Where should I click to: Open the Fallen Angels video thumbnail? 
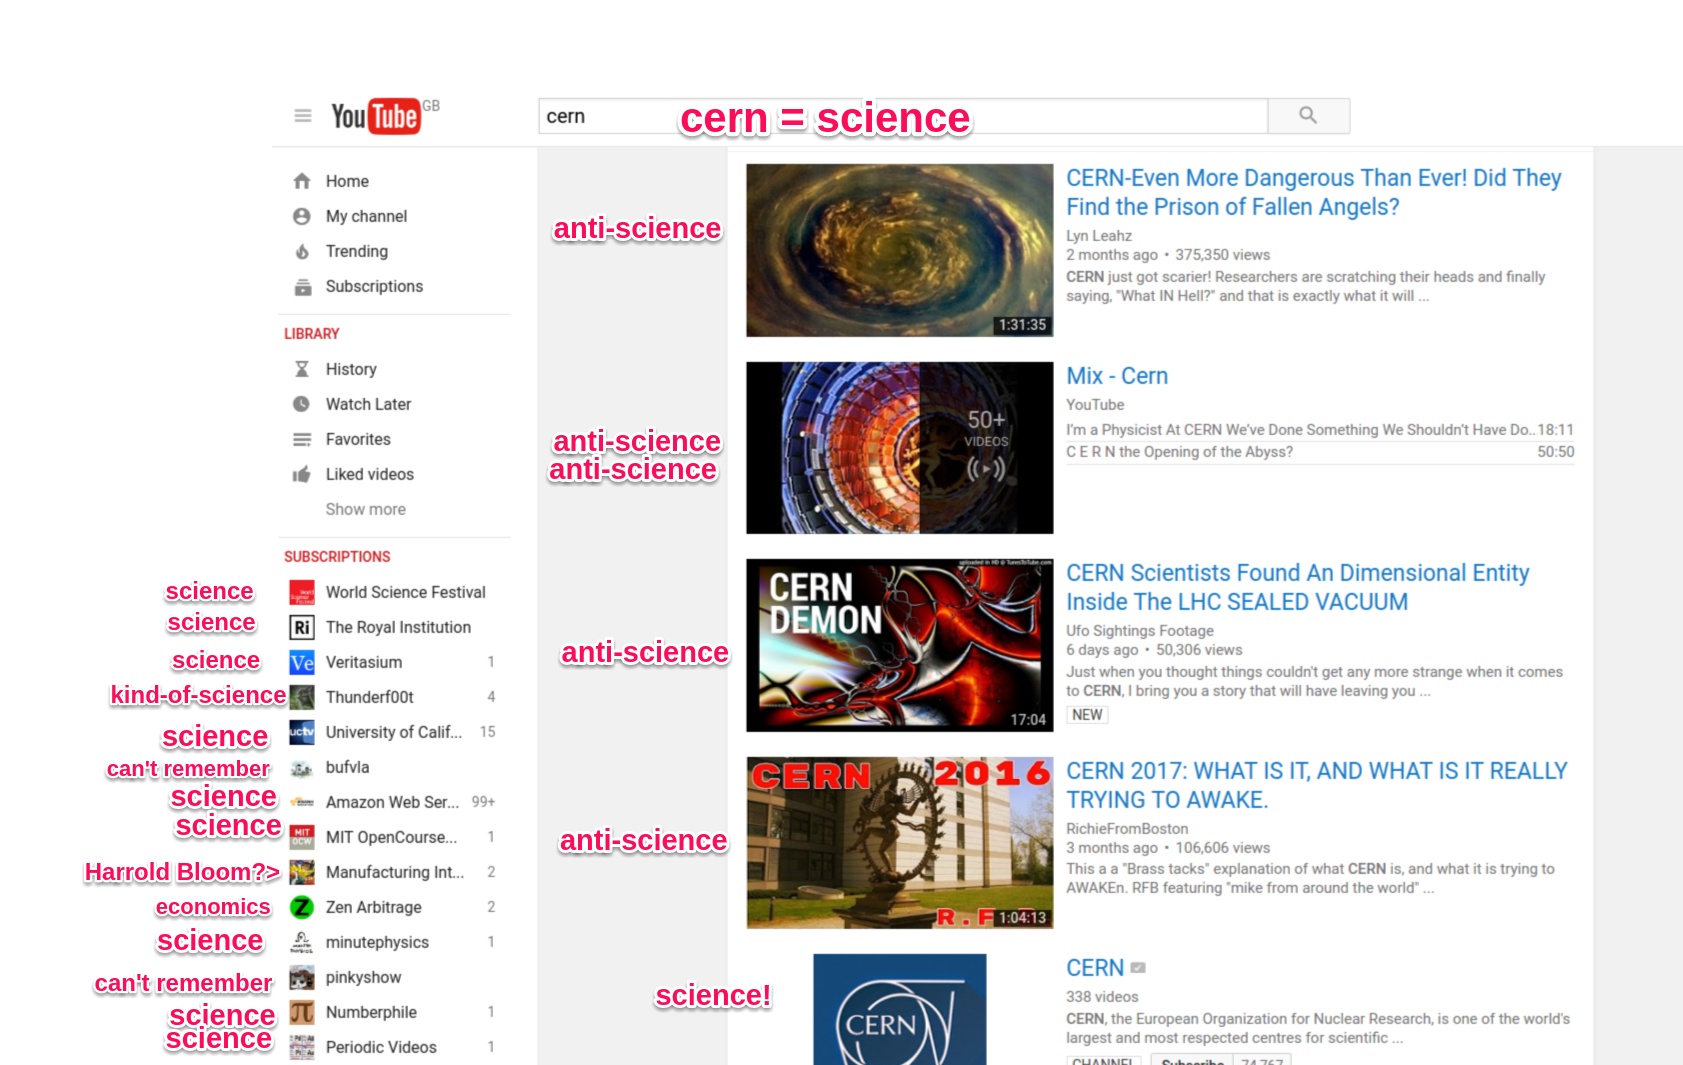(x=900, y=250)
